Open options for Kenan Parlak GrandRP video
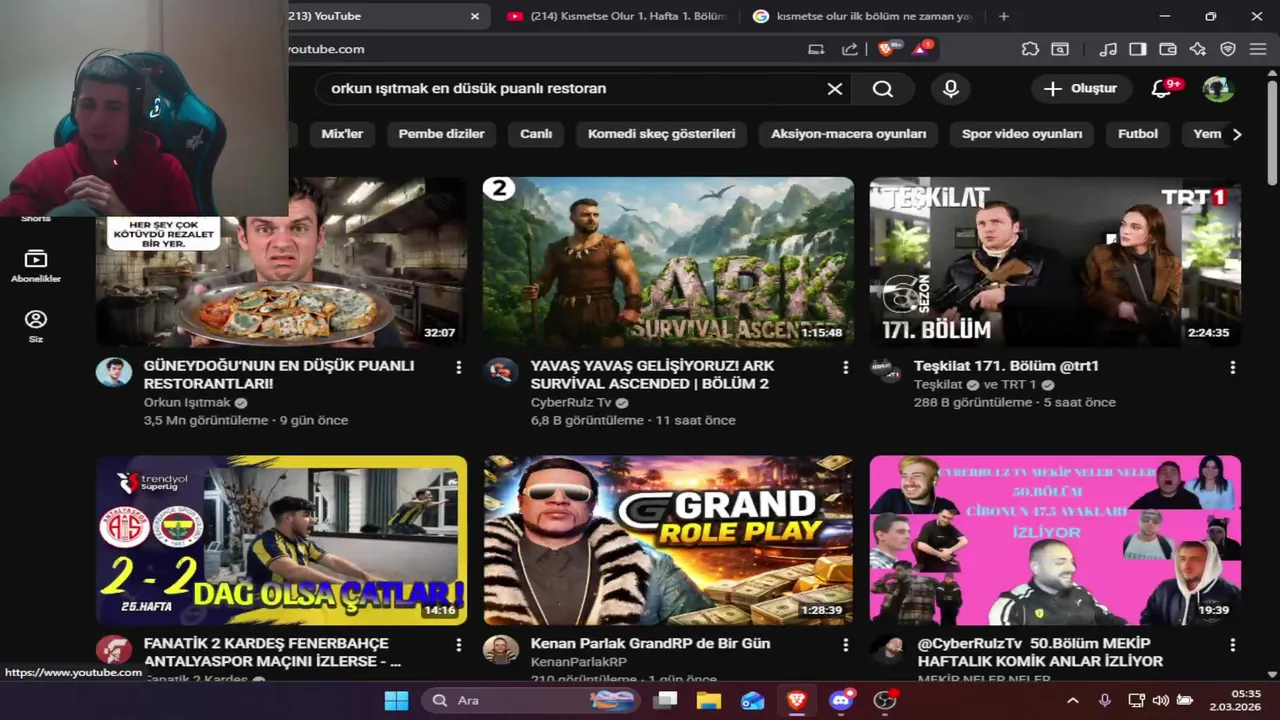Image resolution: width=1280 pixels, height=720 pixels. 846,646
